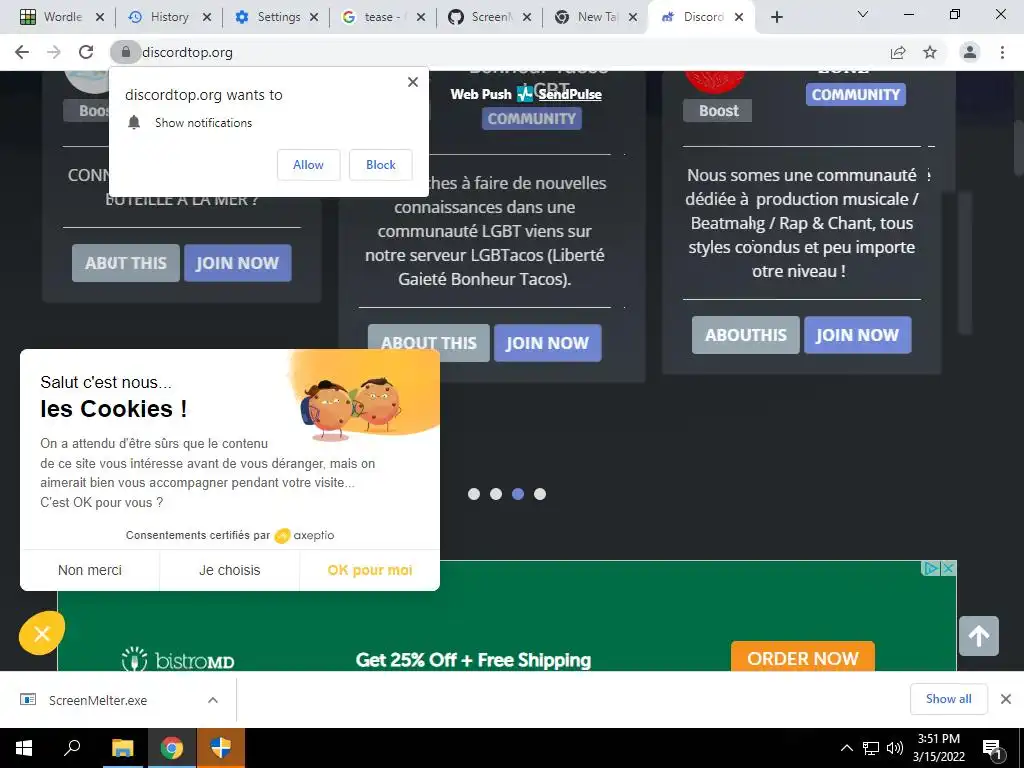Close the History tab
Screen dimensions: 1024x768
pyautogui.click(x=207, y=17)
